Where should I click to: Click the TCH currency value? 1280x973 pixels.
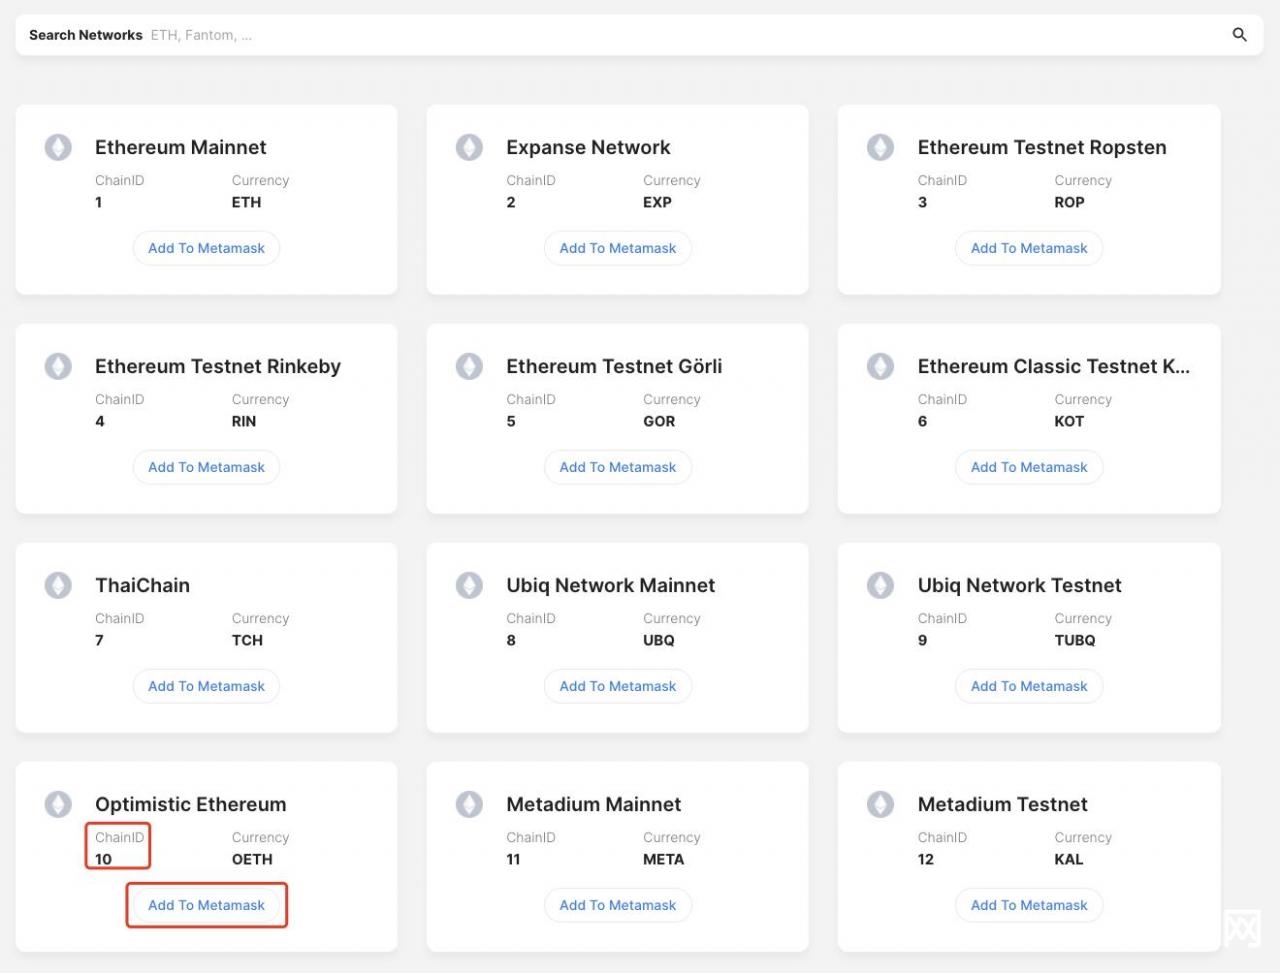click(247, 640)
